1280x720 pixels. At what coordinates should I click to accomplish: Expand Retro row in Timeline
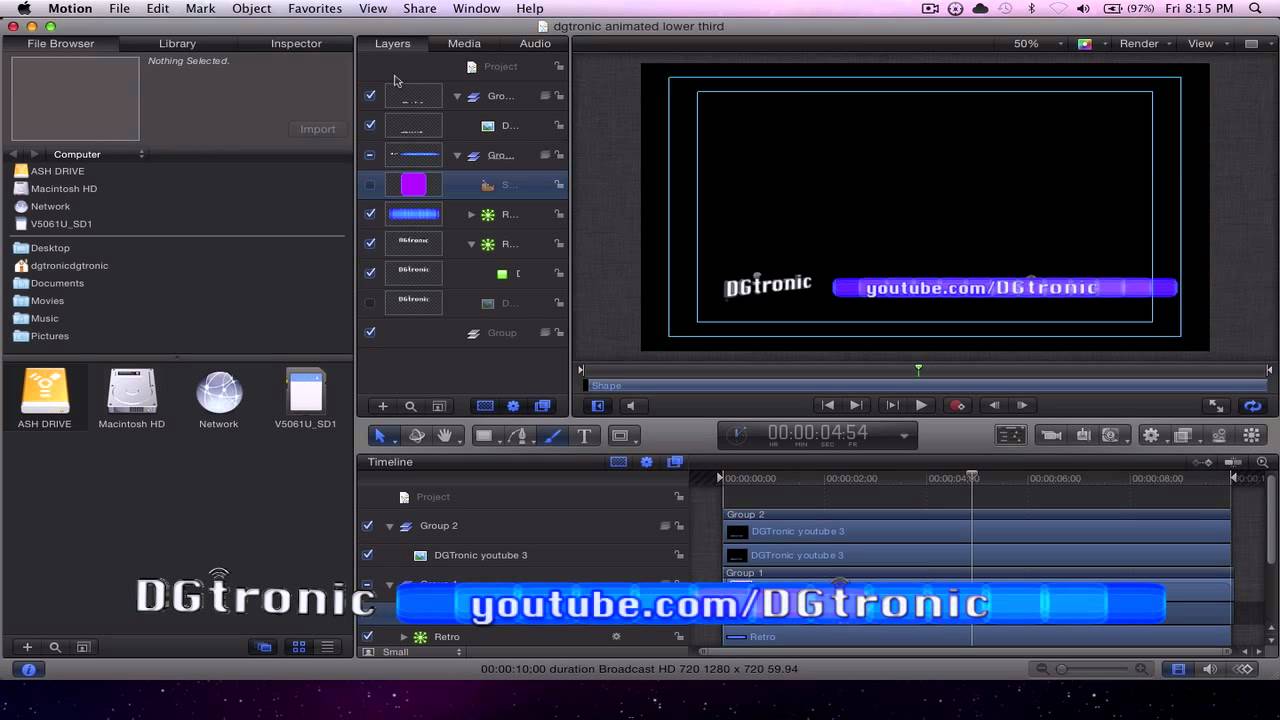pyautogui.click(x=404, y=637)
